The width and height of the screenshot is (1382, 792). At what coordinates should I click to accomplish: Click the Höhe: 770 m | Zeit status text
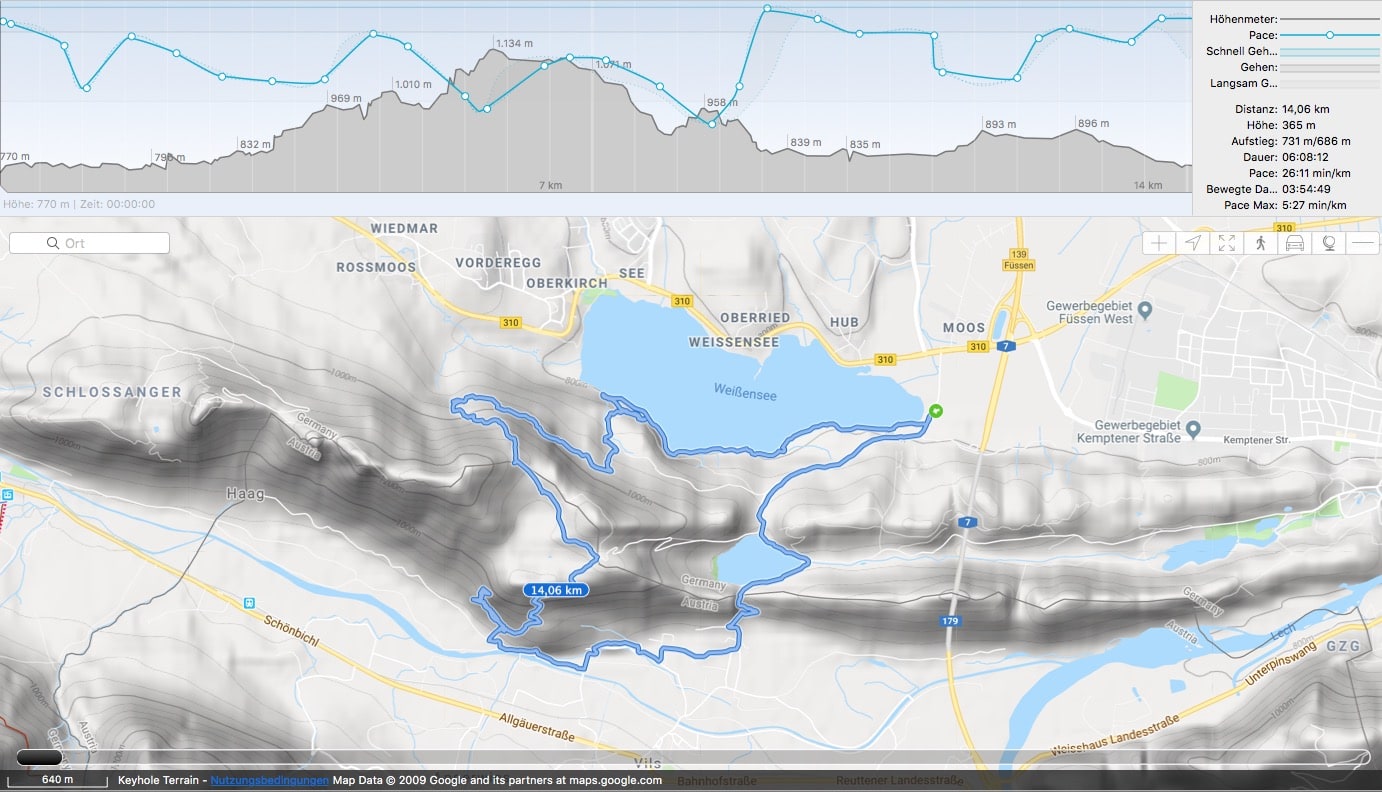pos(79,204)
